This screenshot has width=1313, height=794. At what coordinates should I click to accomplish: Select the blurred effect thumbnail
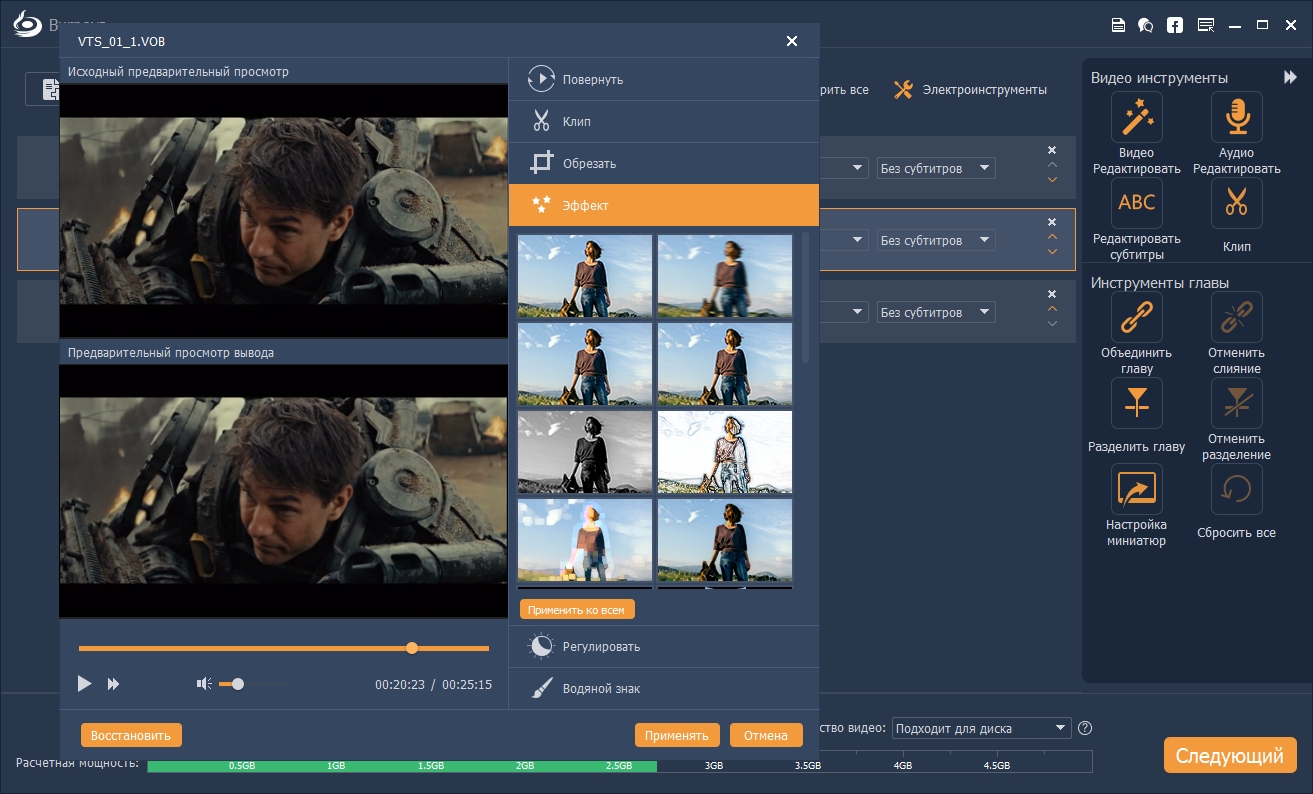[x=725, y=276]
